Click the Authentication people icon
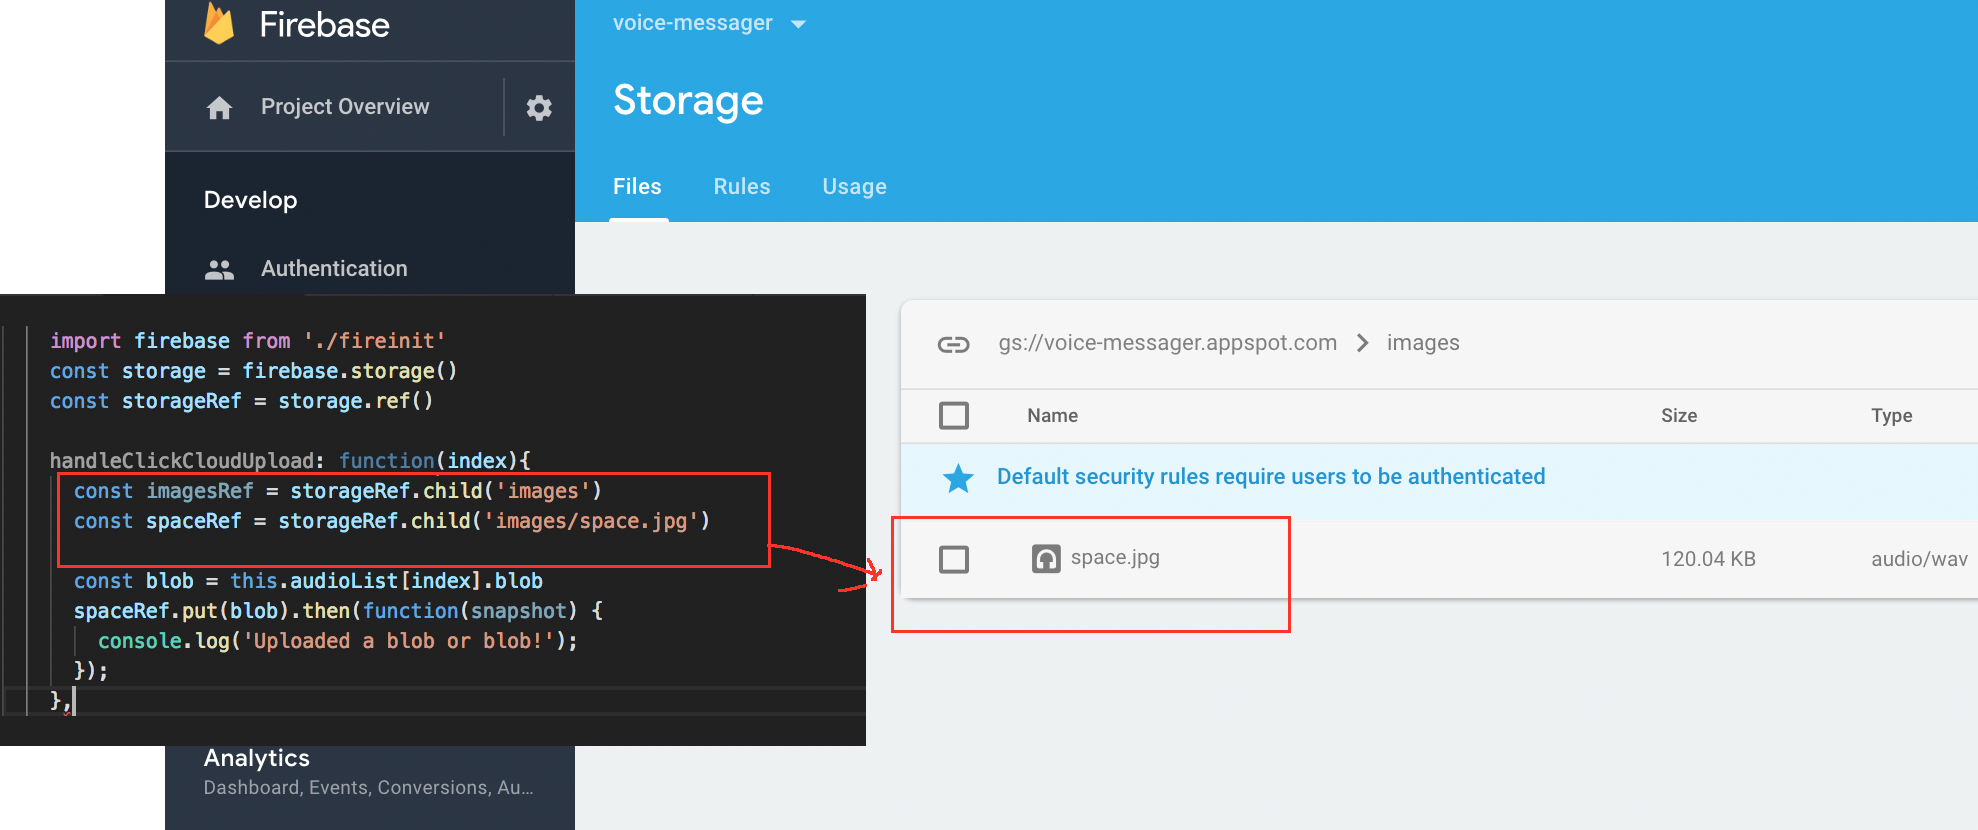The height and width of the screenshot is (830, 1978). coord(219,269)
